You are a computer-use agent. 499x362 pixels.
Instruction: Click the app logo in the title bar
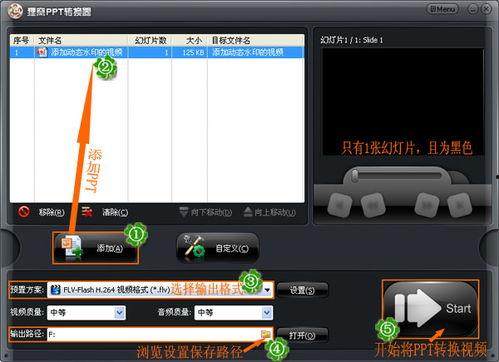point(15,11)
